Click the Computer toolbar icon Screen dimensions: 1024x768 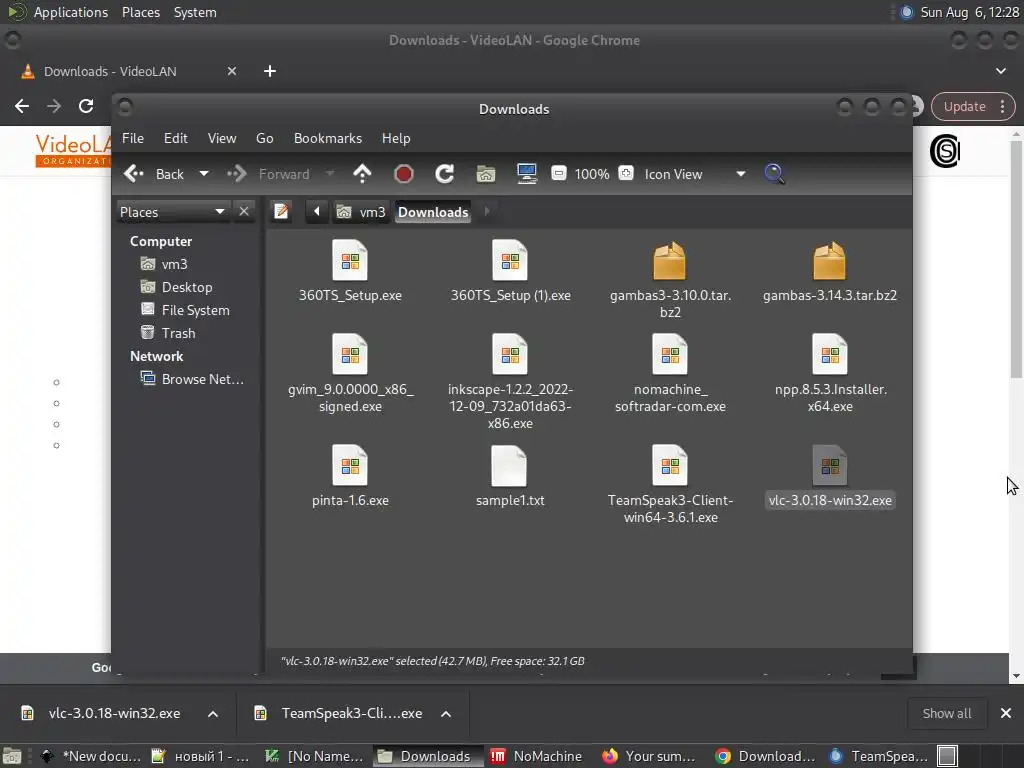point(526,174)
